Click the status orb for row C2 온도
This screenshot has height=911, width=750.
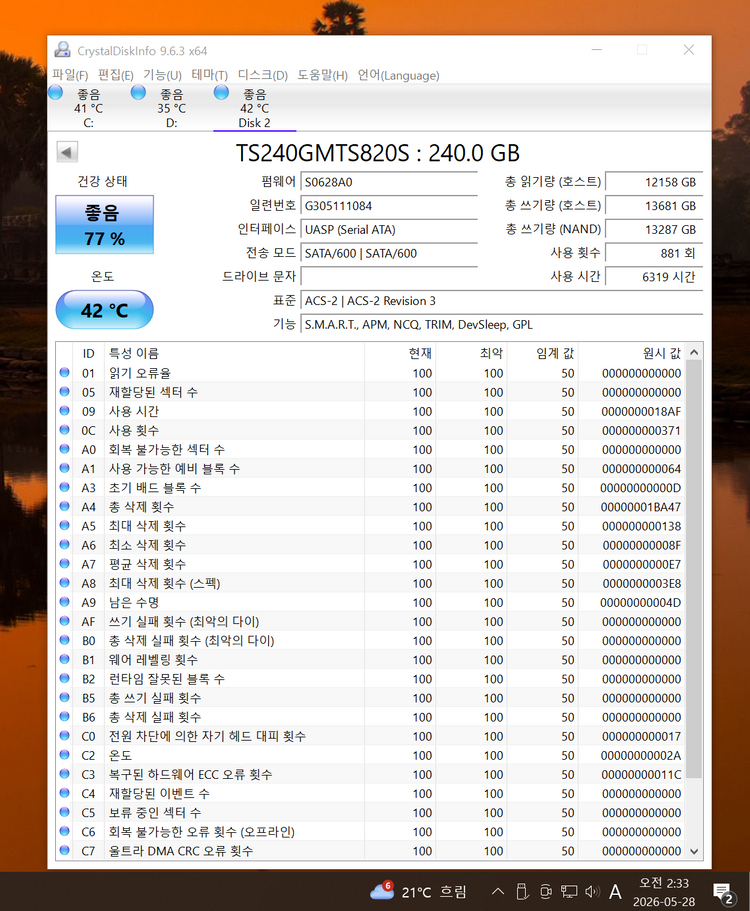64,755
